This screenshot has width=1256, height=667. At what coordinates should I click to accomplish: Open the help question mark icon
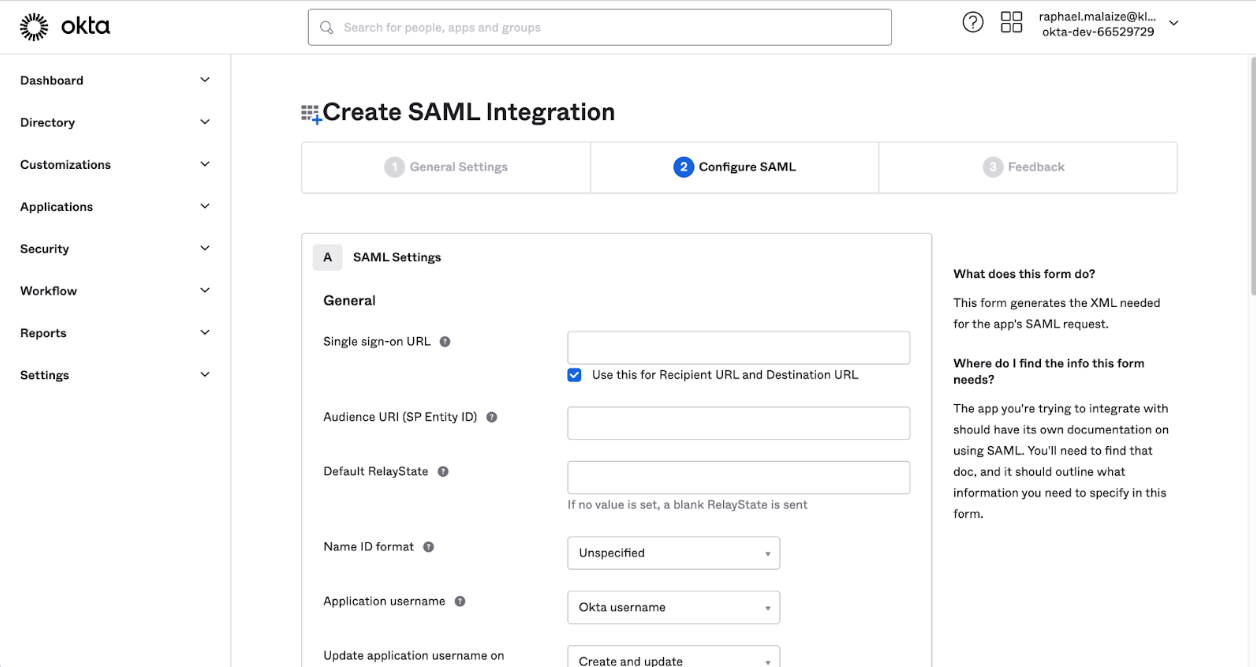[x=972, y=23]
